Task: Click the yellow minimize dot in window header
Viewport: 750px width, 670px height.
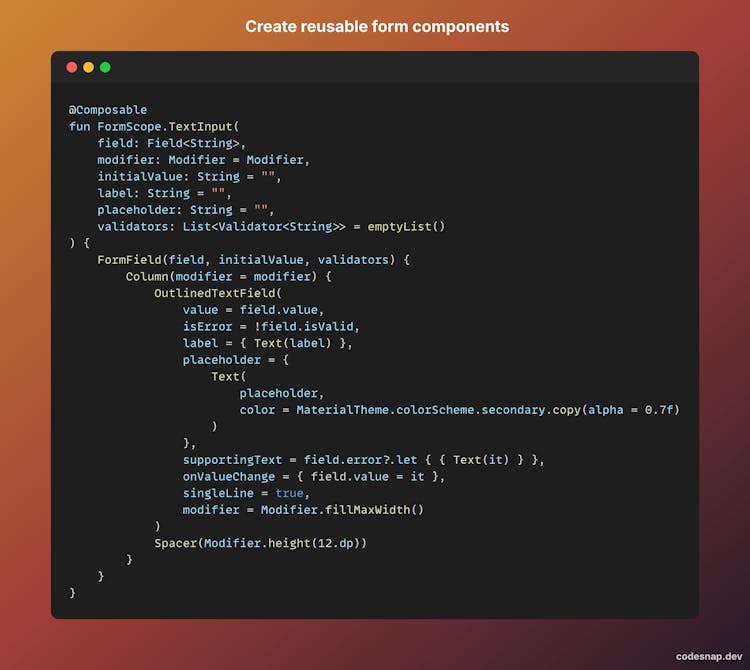Action: [88, 67]
